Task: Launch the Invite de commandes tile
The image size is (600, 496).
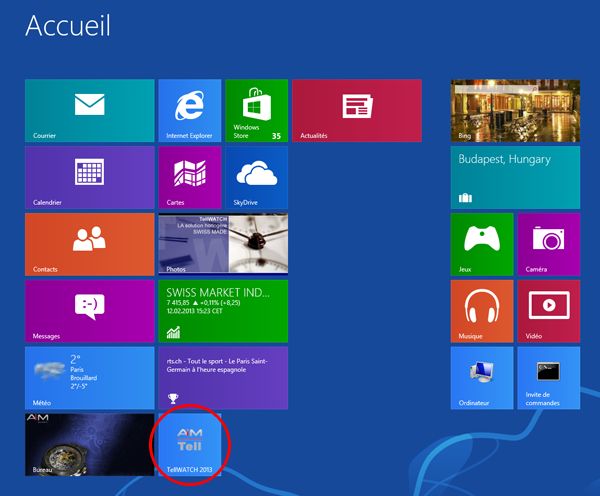Action: [x=548, y=377]
